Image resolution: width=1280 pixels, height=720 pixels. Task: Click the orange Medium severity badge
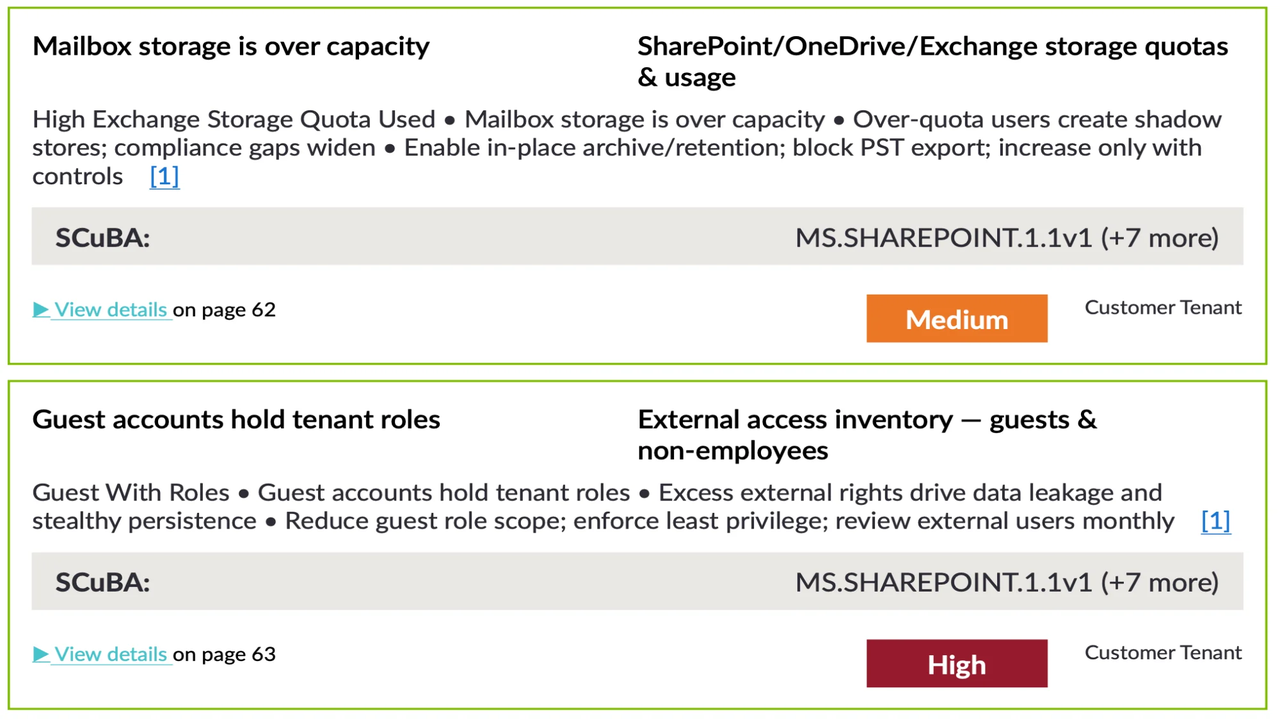pyautogui.click(x=956, y=319)
